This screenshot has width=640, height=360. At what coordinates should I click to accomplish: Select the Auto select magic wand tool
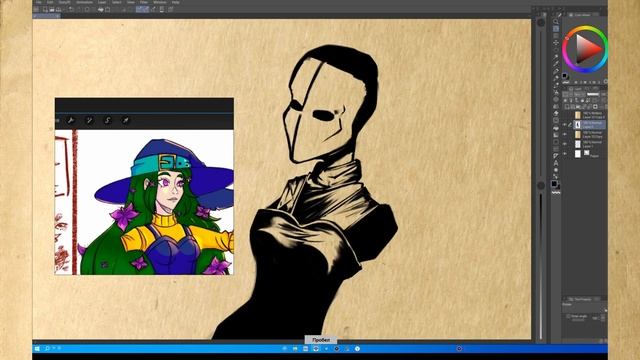coord(556,57)
